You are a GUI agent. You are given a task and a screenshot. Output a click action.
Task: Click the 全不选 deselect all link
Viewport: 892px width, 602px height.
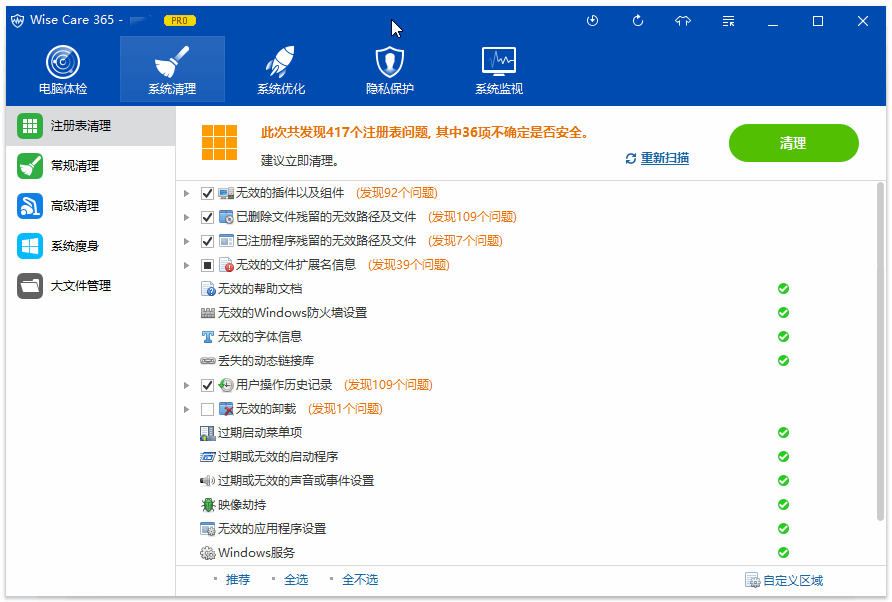coord(360,580)
